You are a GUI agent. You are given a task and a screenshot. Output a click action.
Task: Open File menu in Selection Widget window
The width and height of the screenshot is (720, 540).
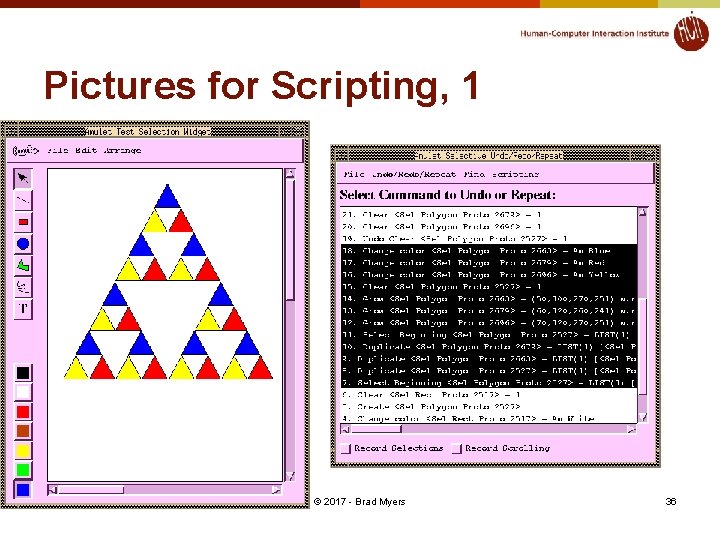[x=58, y=150]
